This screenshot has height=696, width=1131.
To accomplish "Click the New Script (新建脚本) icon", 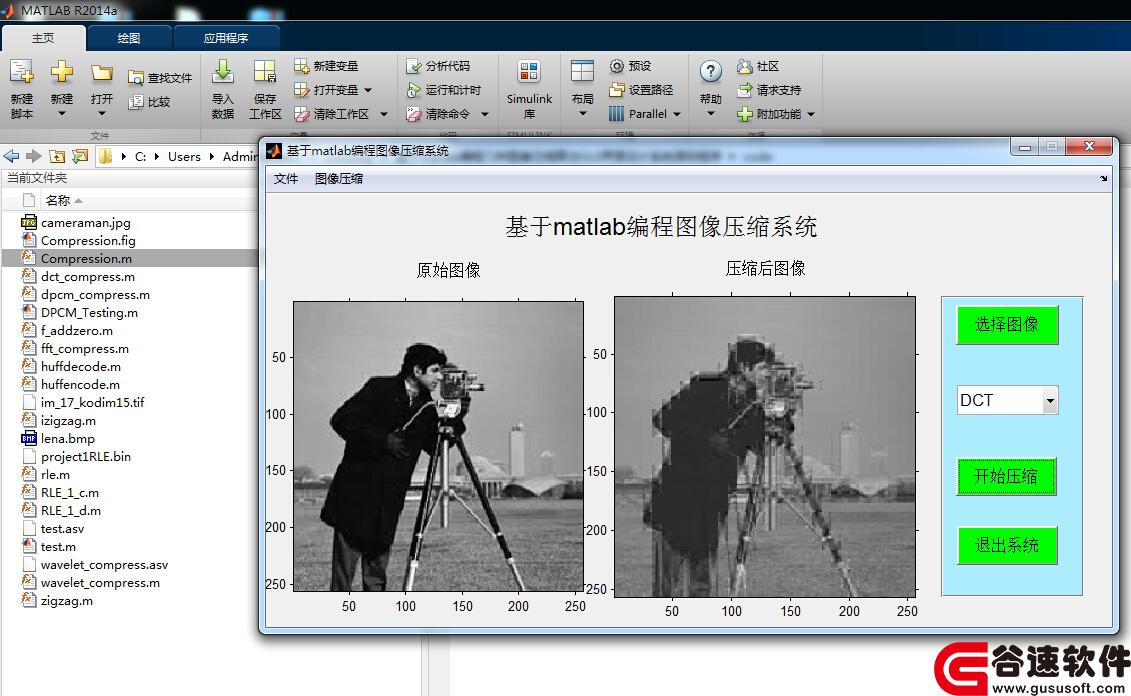I will (22, 72).
